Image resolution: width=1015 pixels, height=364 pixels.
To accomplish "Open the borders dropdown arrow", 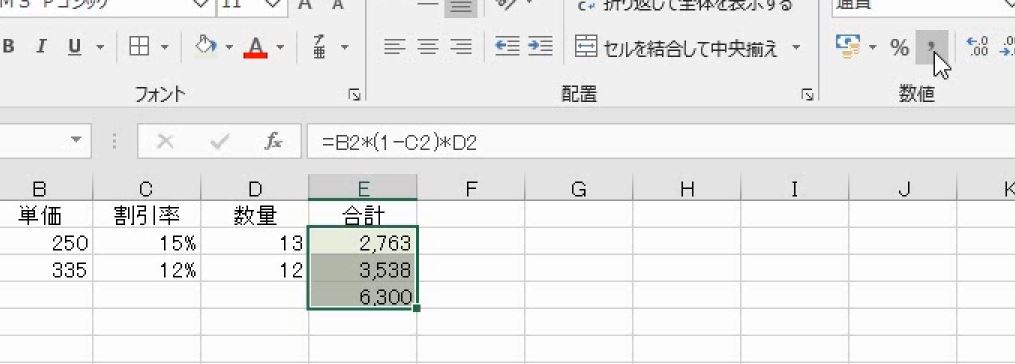I will click(x=164, y=47).
